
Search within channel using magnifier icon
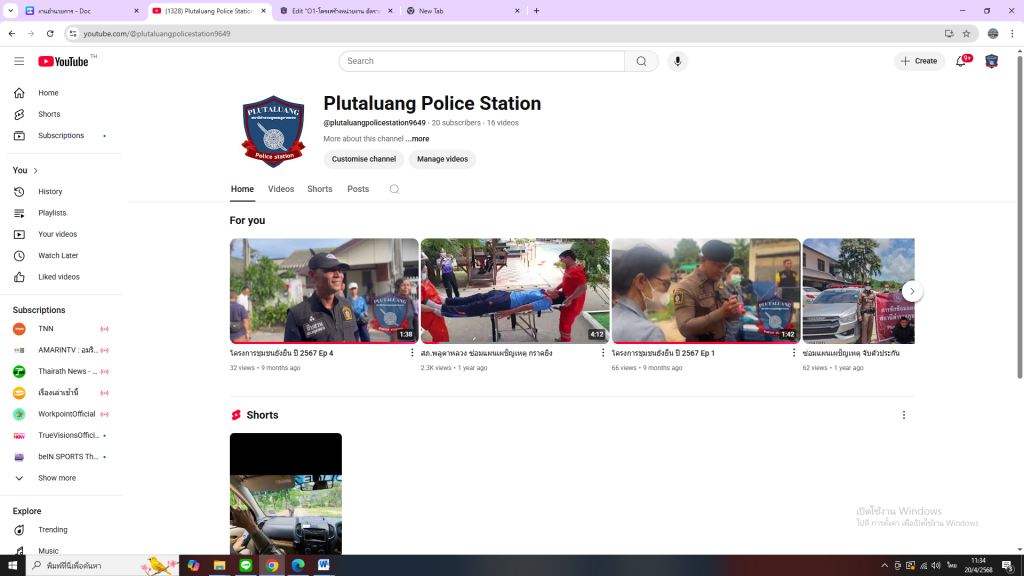point(394,189)
